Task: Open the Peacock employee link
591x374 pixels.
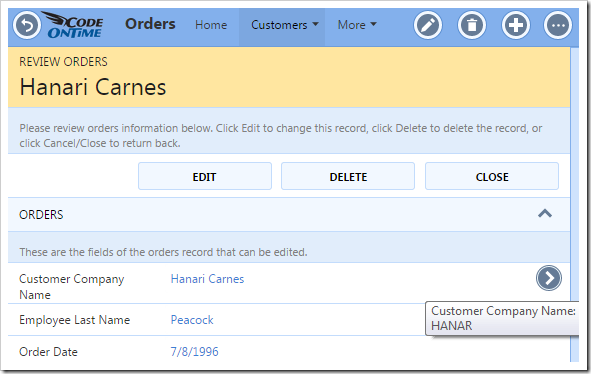Action: [192, 320]
